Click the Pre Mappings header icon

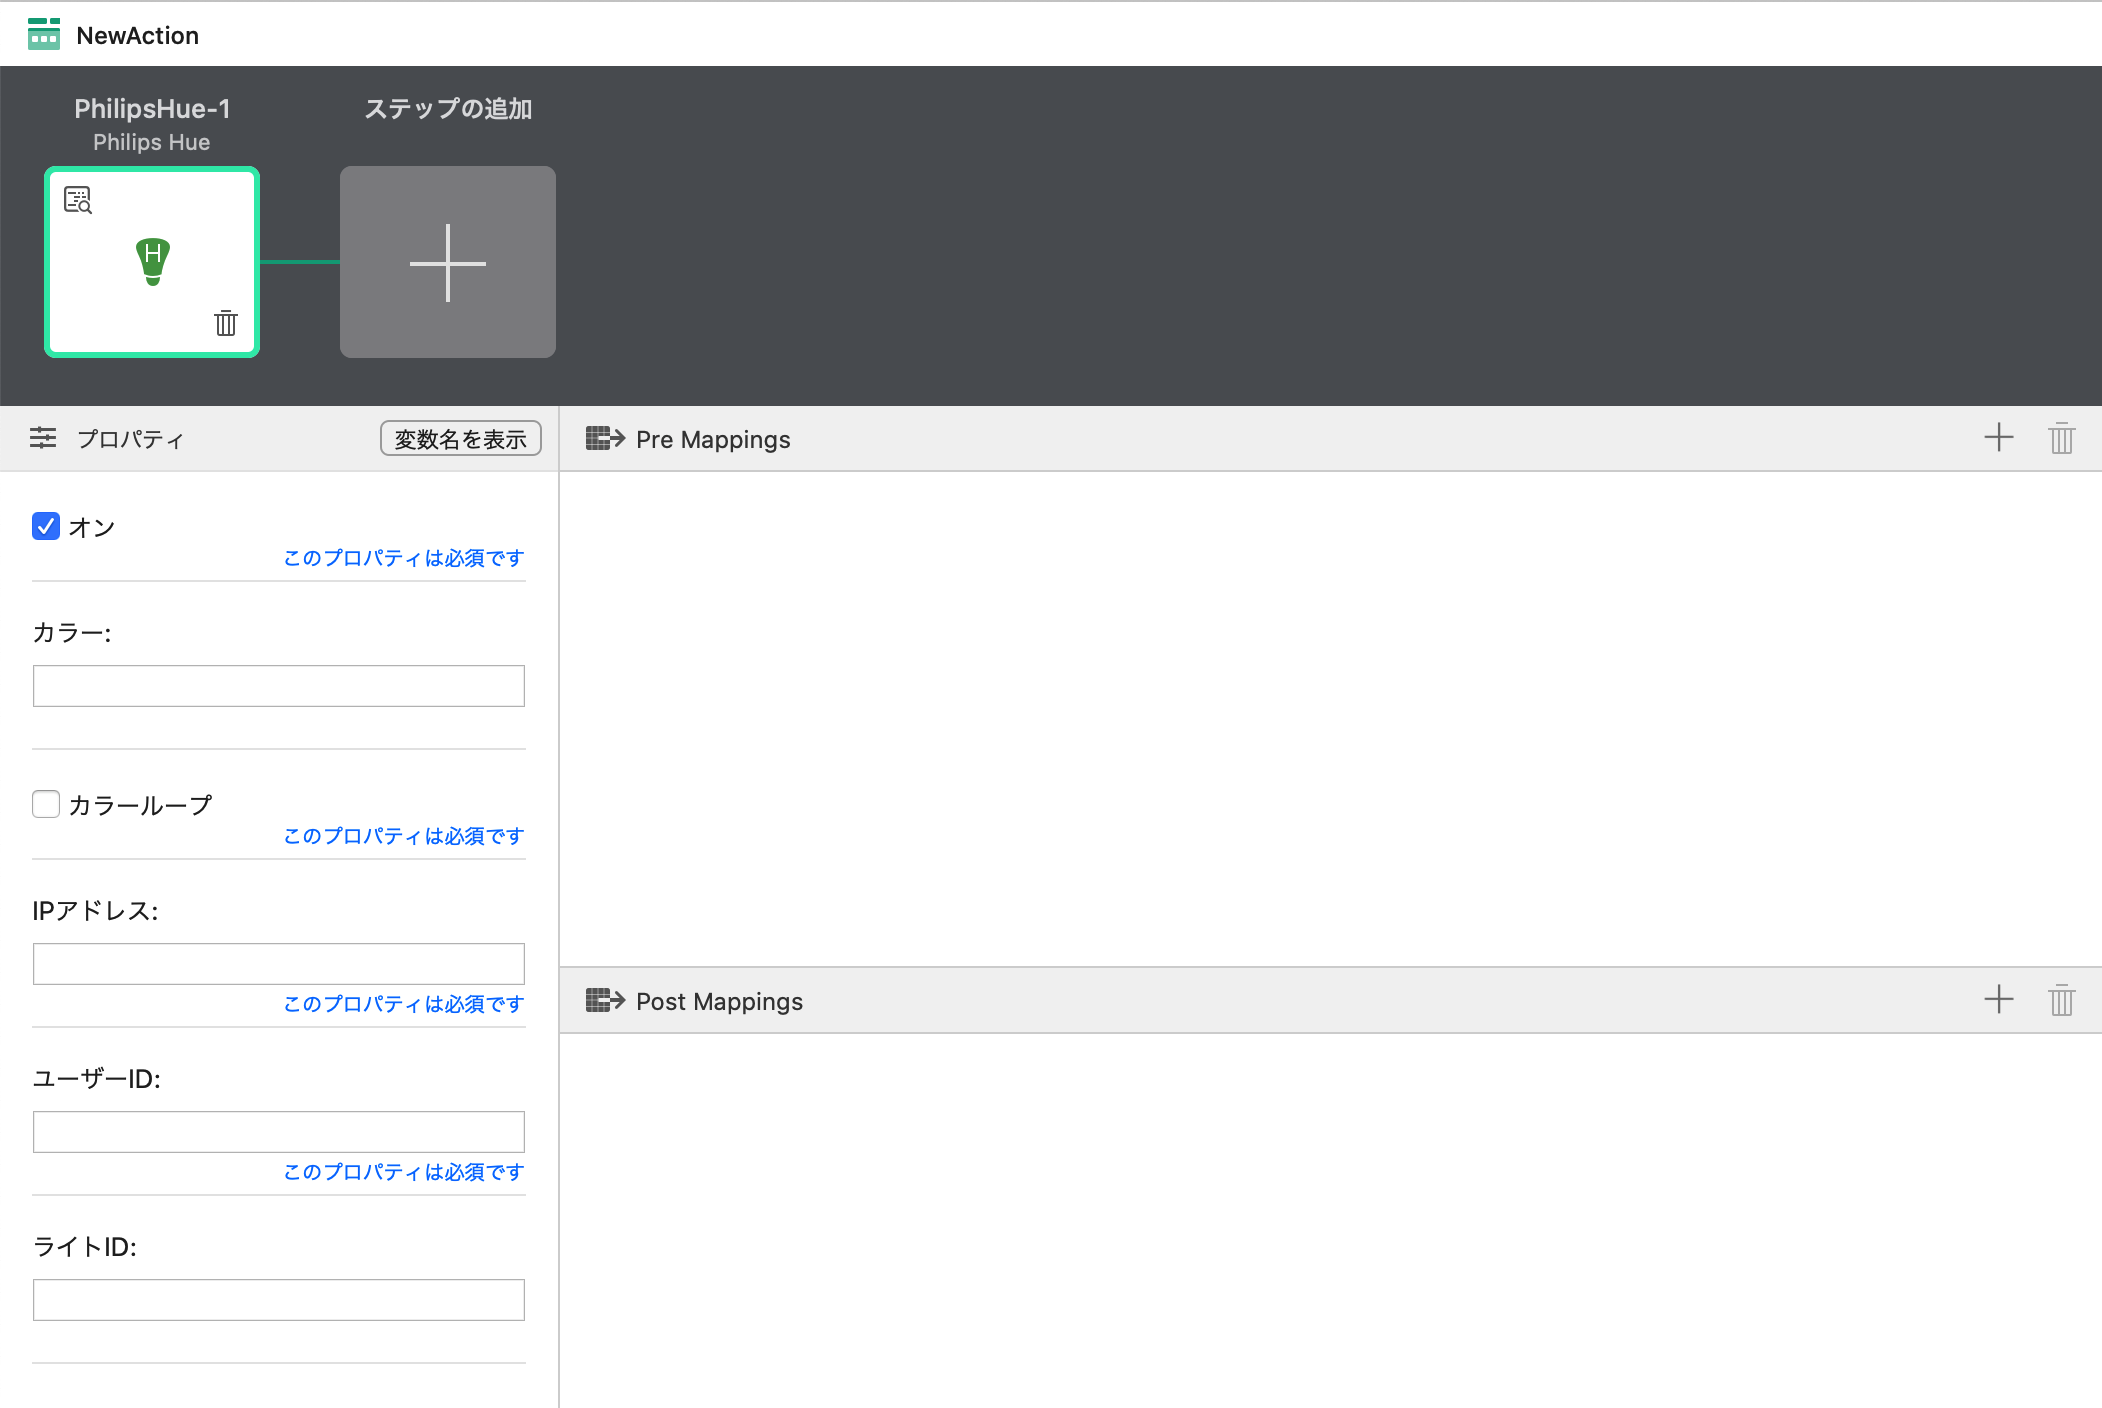(605, 438)
